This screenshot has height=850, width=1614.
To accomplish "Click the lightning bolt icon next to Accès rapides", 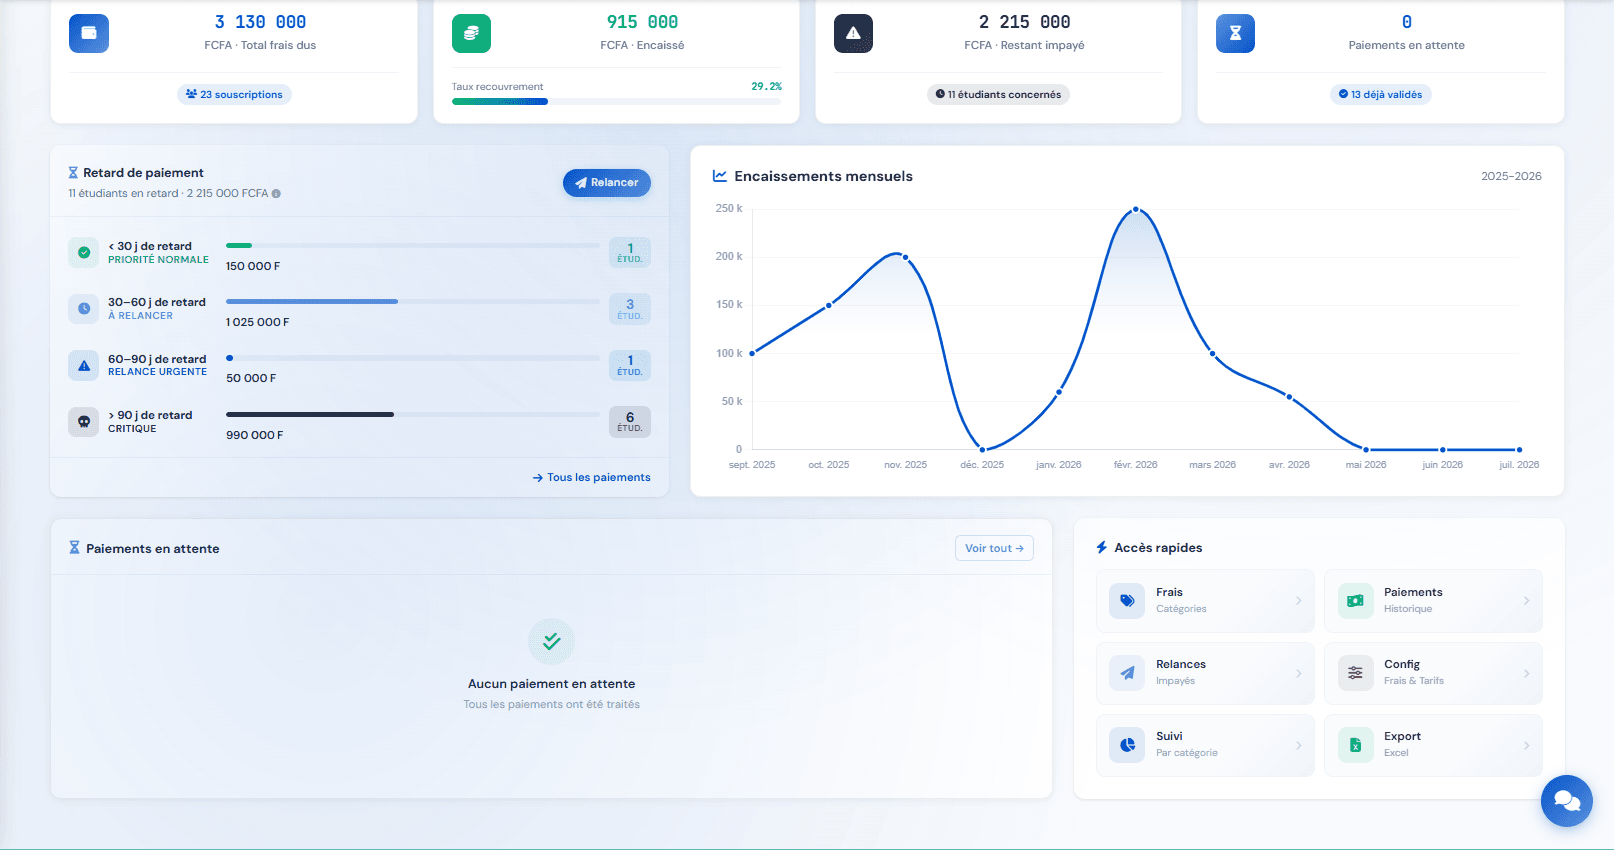I will [1101, 548].
